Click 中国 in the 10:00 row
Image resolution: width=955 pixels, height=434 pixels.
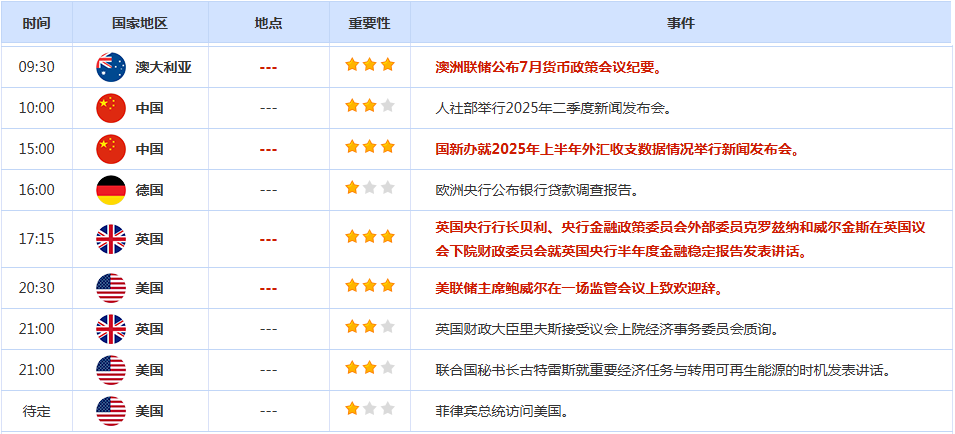(x=149, y=109)
